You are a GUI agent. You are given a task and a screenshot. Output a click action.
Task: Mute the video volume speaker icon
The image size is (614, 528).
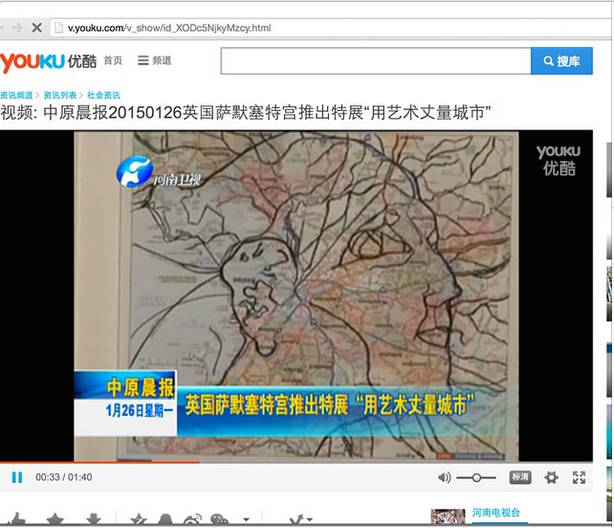(x=444, y=477)
